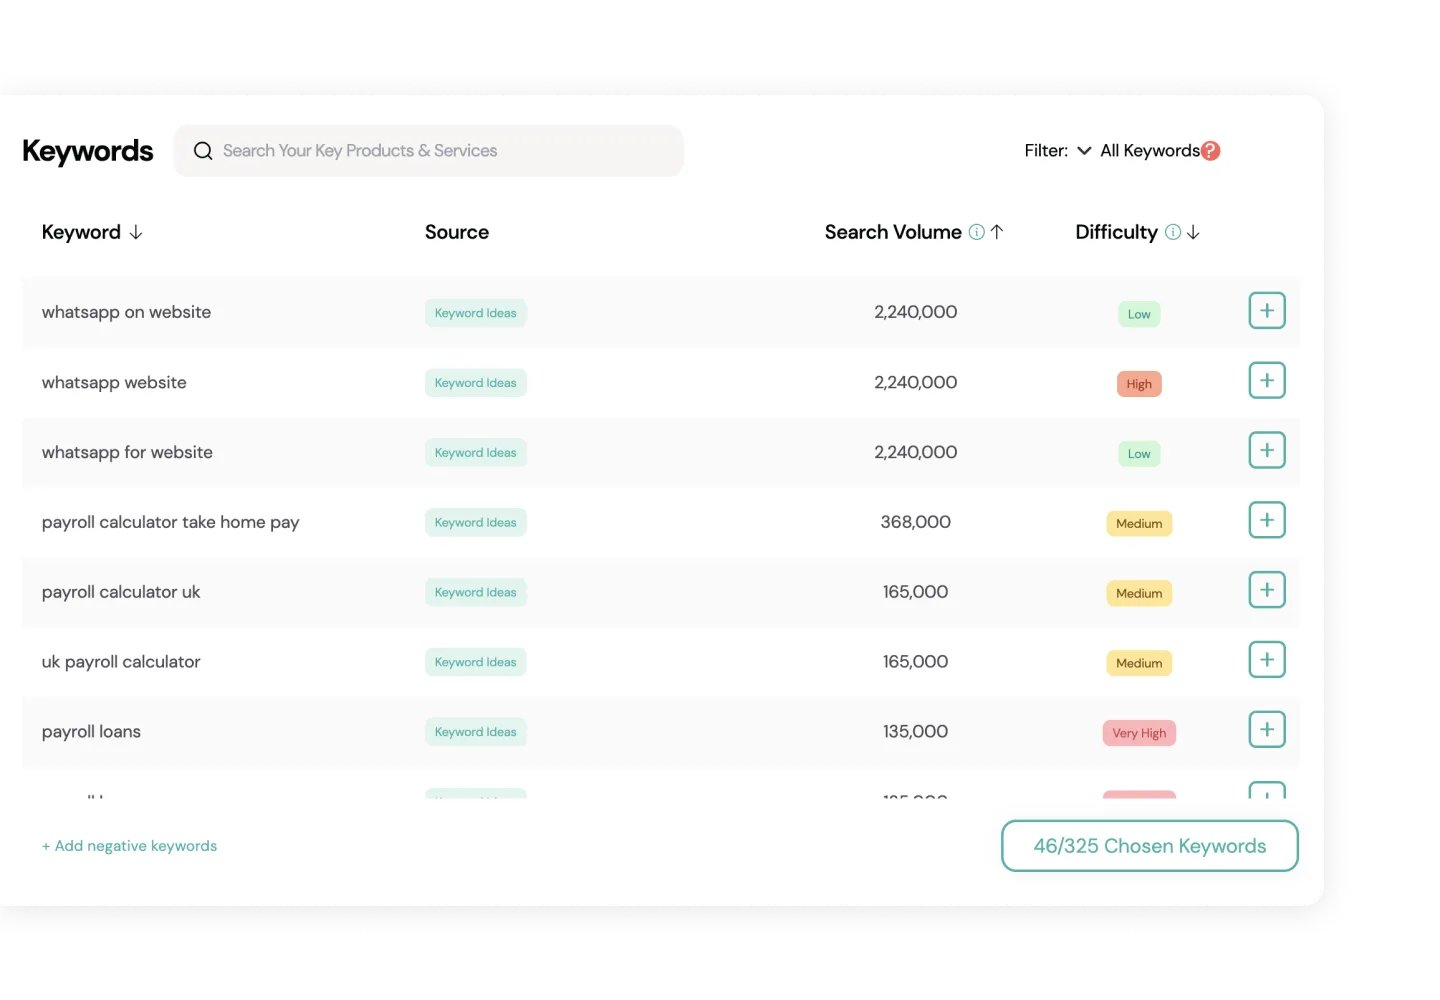The height and width of the screenshot is (1000, 1440).
Task: Click 165,000 volume for 'uk payroll calculator'
Action: click(x=916, y=662)
